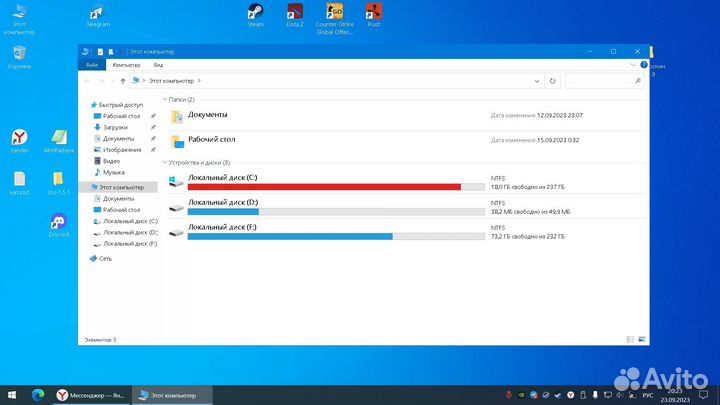Viewport: 720px width, 405px height.
Task: Open Explorer help question mark icon
Action: point(644,65)
